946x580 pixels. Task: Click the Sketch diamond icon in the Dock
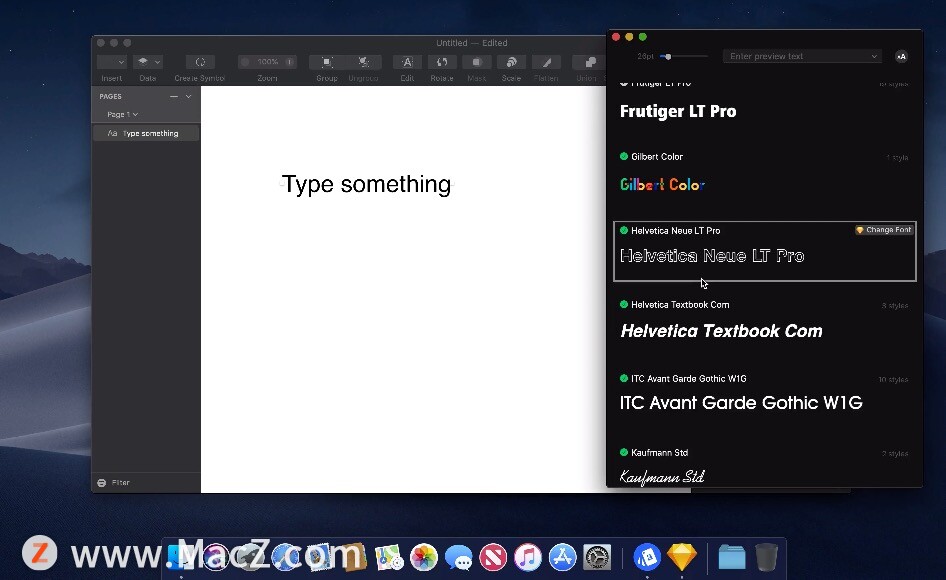point(682,556)
